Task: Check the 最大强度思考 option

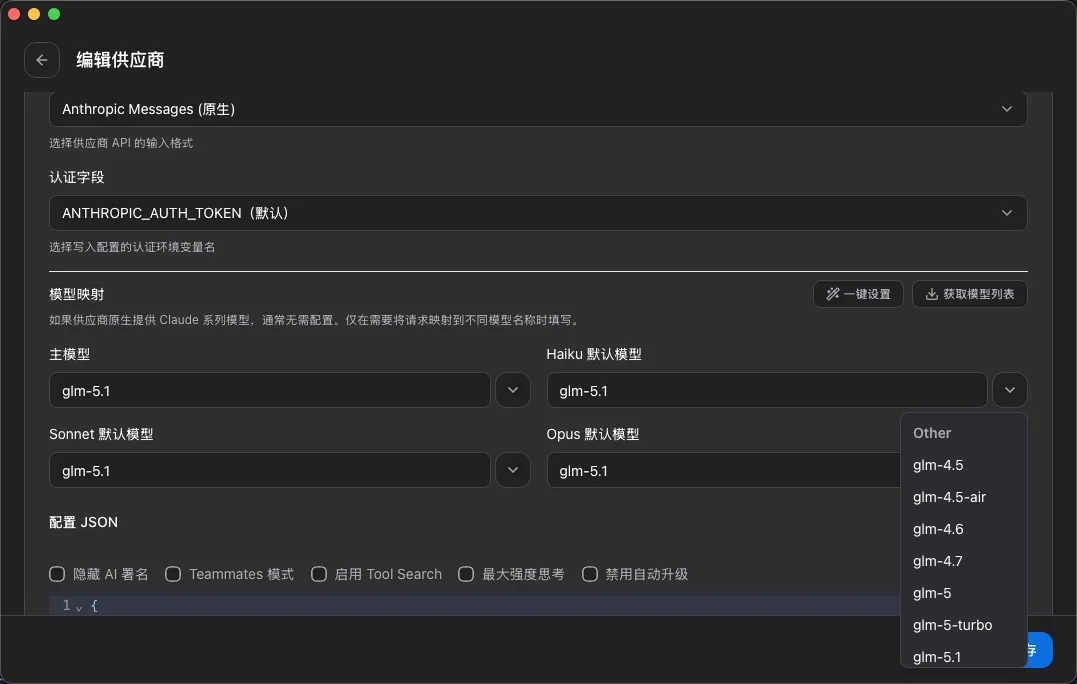Action: 466,574
